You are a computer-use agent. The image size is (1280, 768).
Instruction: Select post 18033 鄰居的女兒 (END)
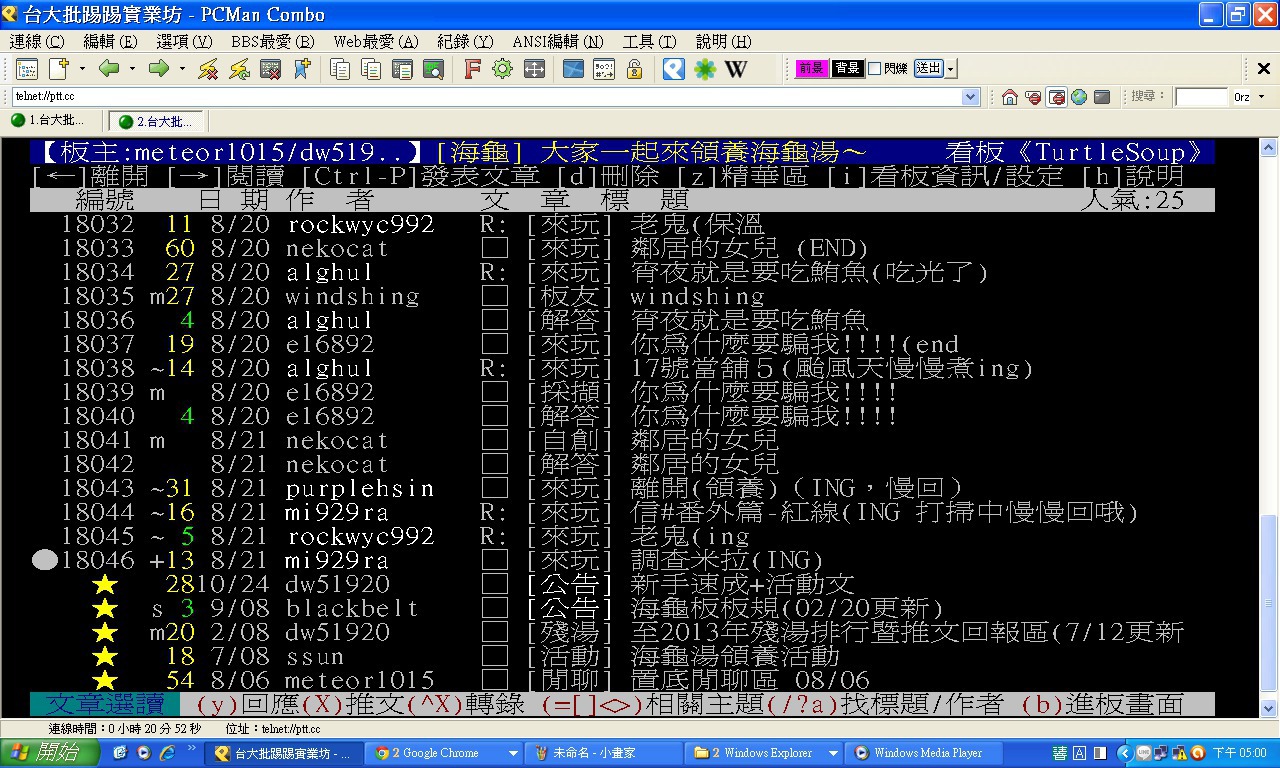tap(622, 248)
